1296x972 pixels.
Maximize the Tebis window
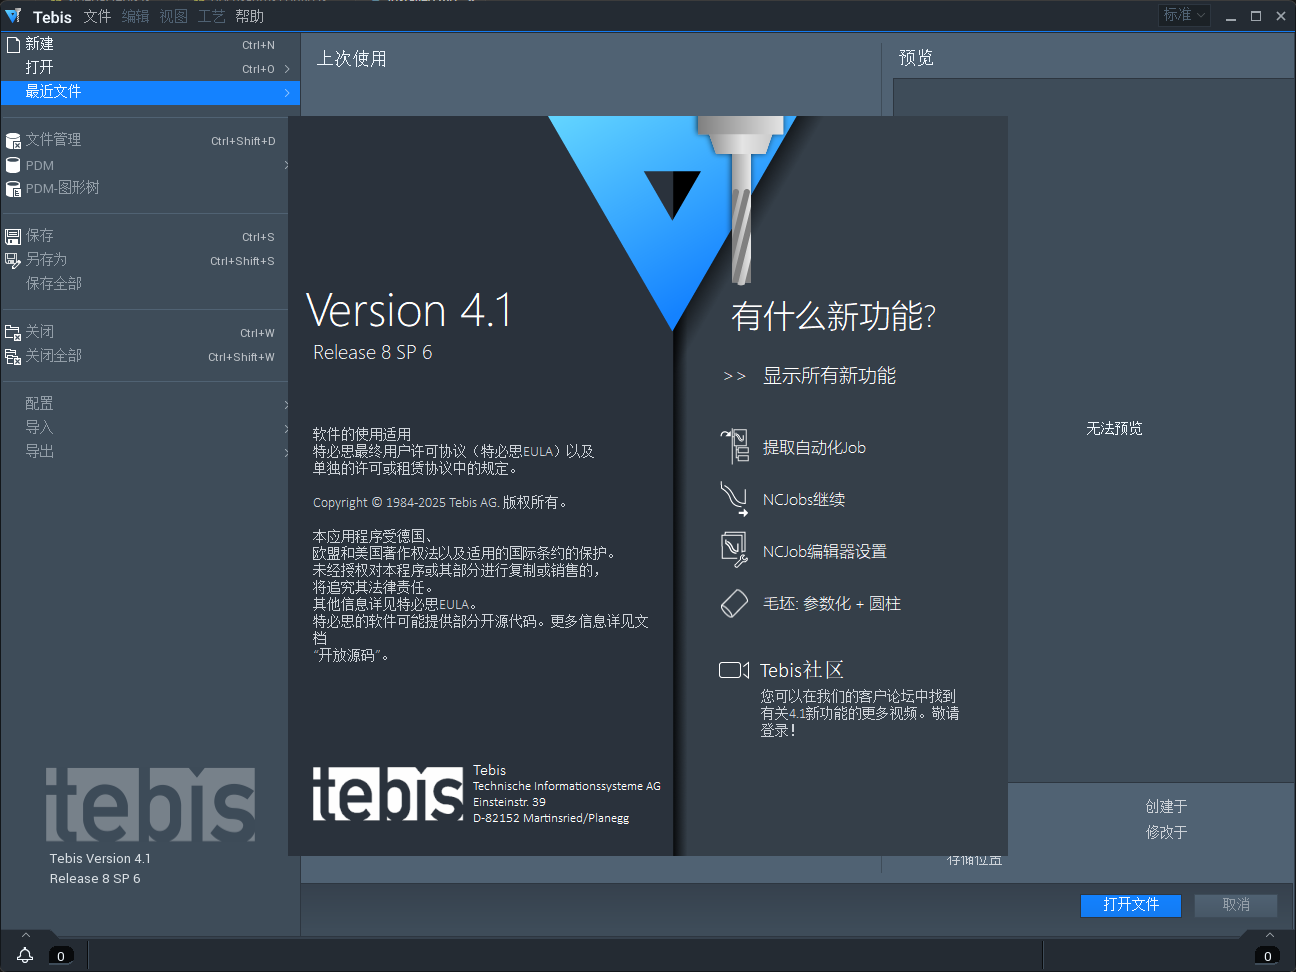pyautogui.click(x=1256, y=16)
